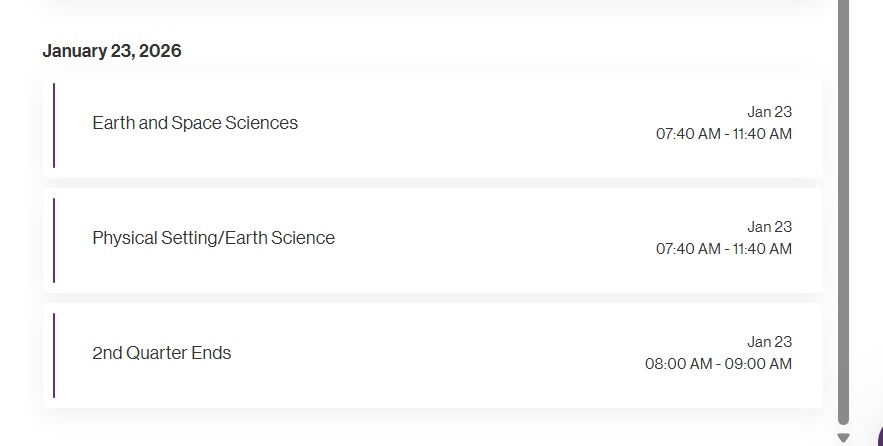Click the 07:40 AM time for Physical Setting/Earth Science
The image size is (883, 446).
point(687,249)
